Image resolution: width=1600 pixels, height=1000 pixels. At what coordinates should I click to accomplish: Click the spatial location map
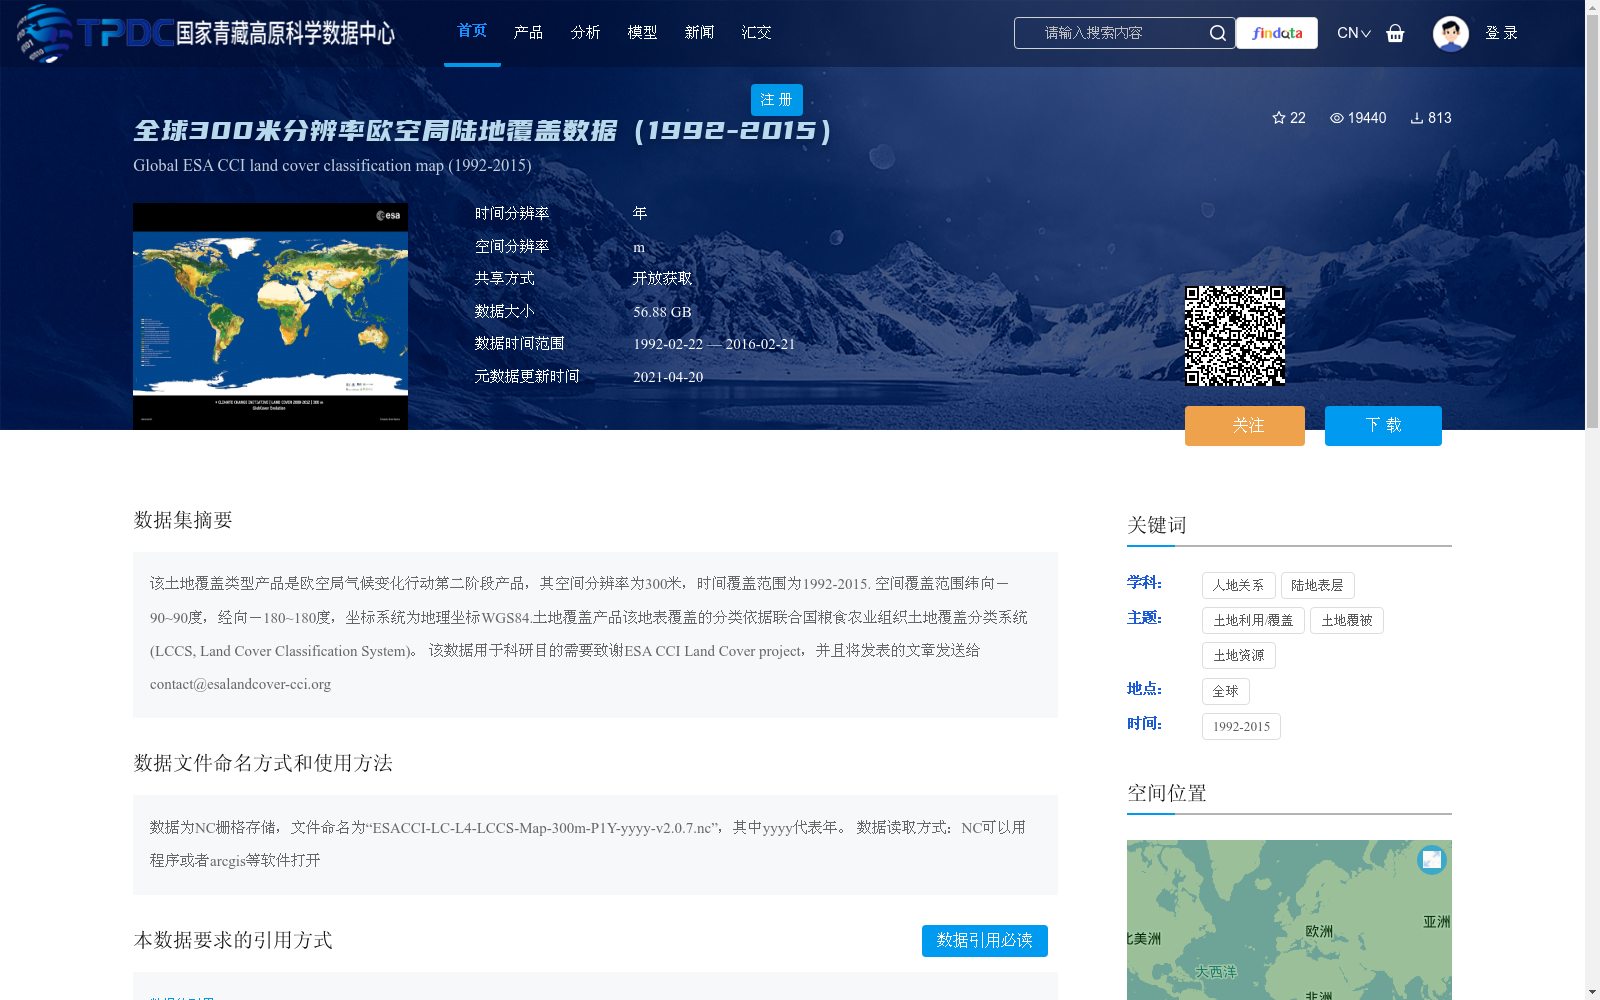1289,920
